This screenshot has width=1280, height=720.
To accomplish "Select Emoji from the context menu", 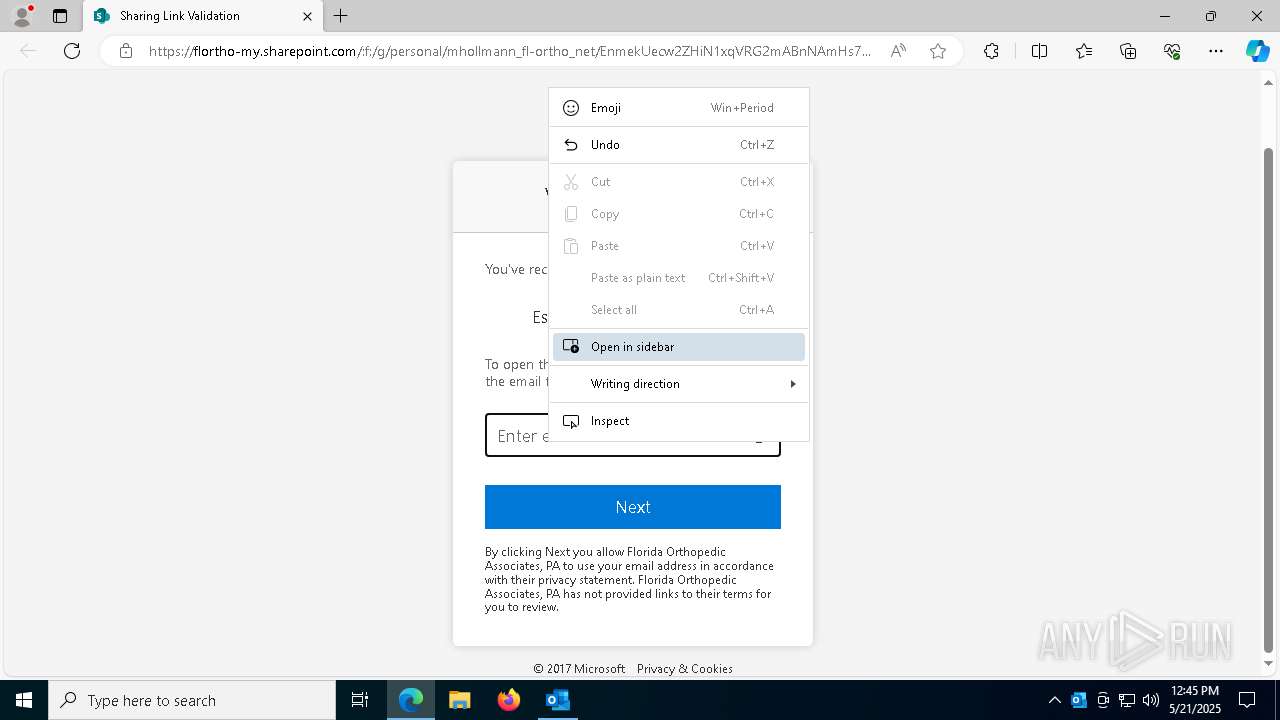I will tap(679, 108).
